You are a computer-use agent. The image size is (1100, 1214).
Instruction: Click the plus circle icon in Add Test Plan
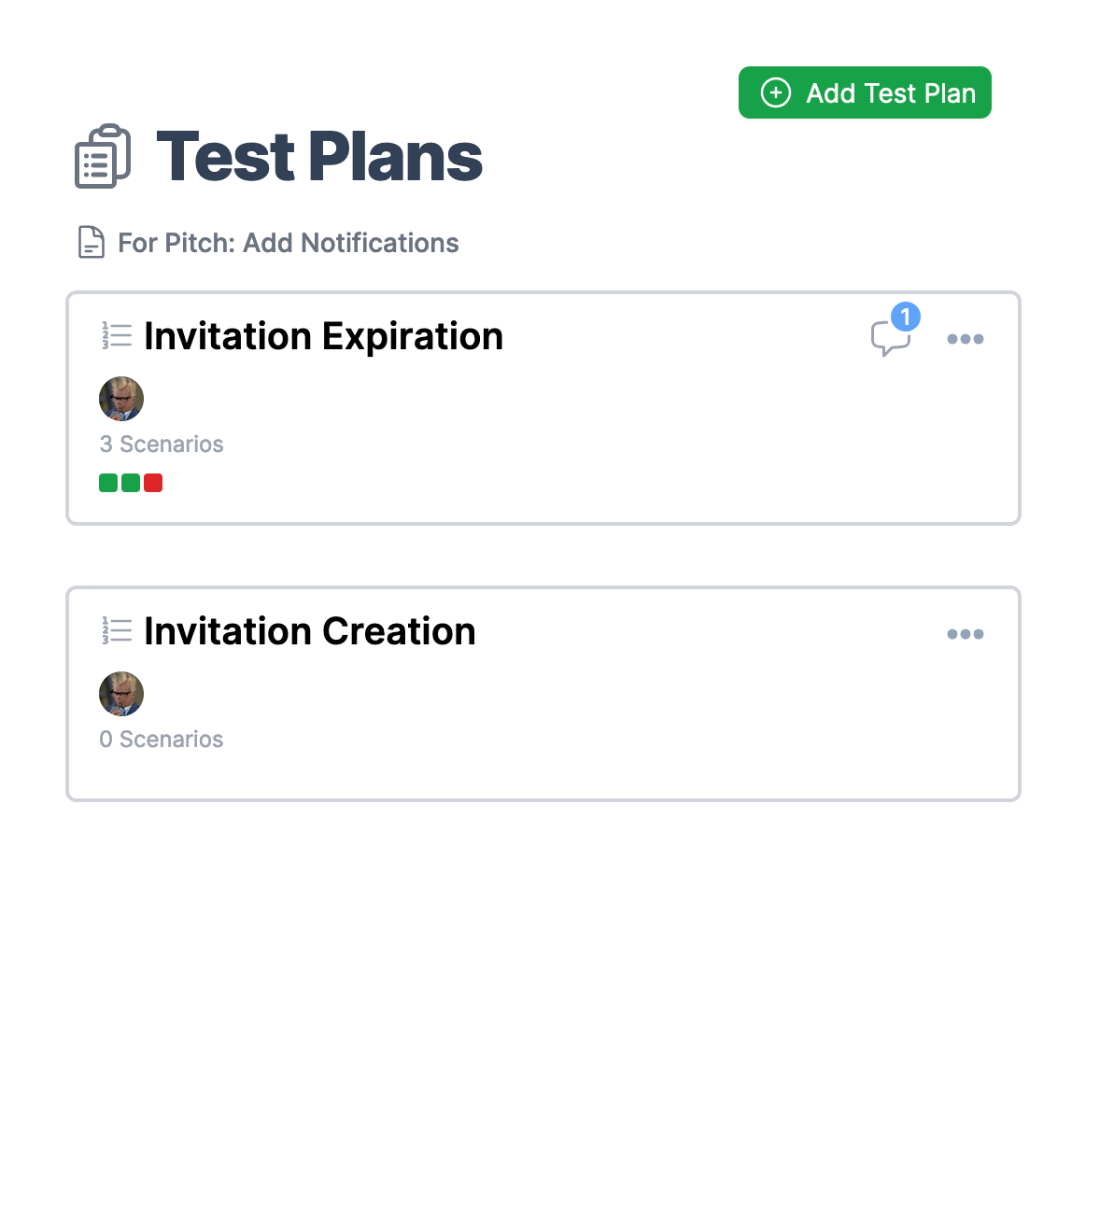(x=775, y=93)
